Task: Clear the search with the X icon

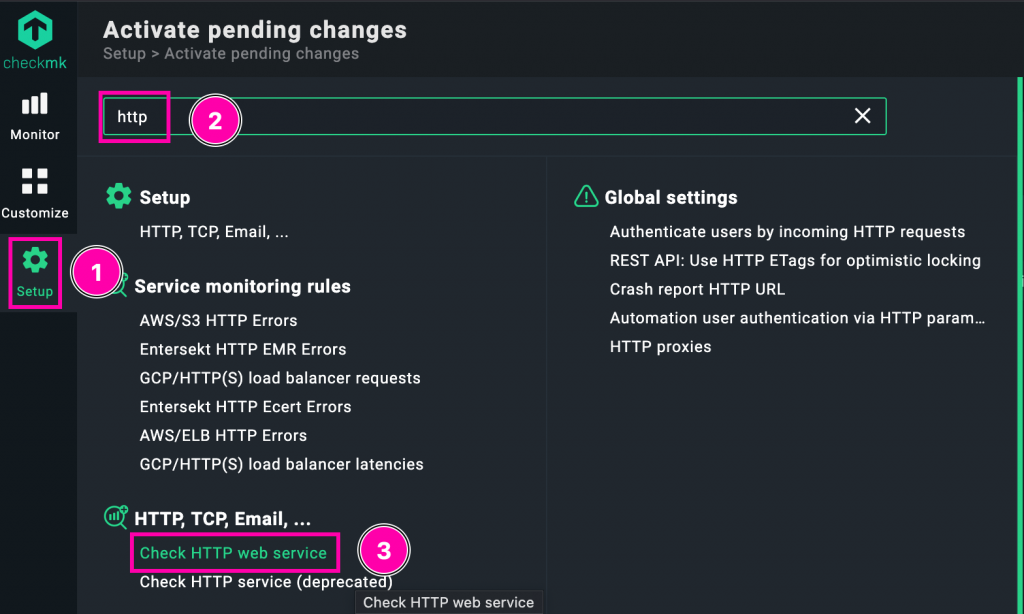Action: tap(863, 116)
